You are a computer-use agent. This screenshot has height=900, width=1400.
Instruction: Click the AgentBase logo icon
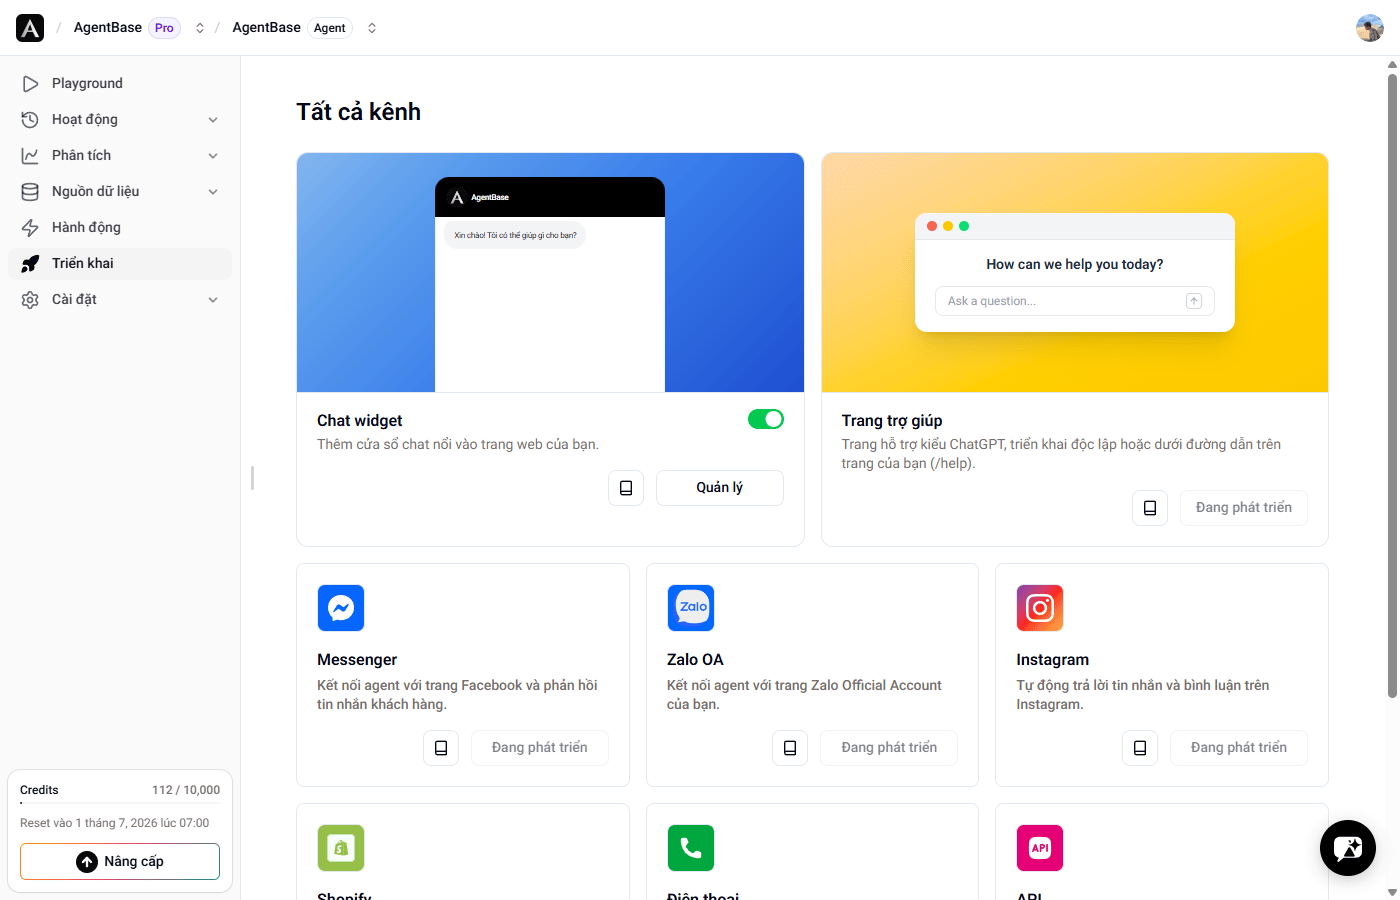coord(30,28)
